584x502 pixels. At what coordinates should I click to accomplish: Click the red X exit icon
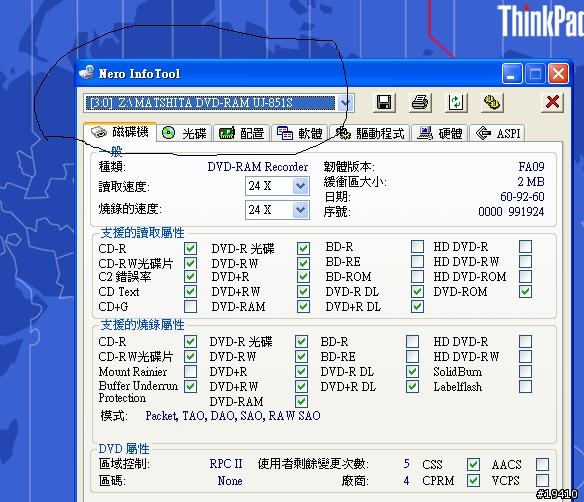click(x=552, y=102)
